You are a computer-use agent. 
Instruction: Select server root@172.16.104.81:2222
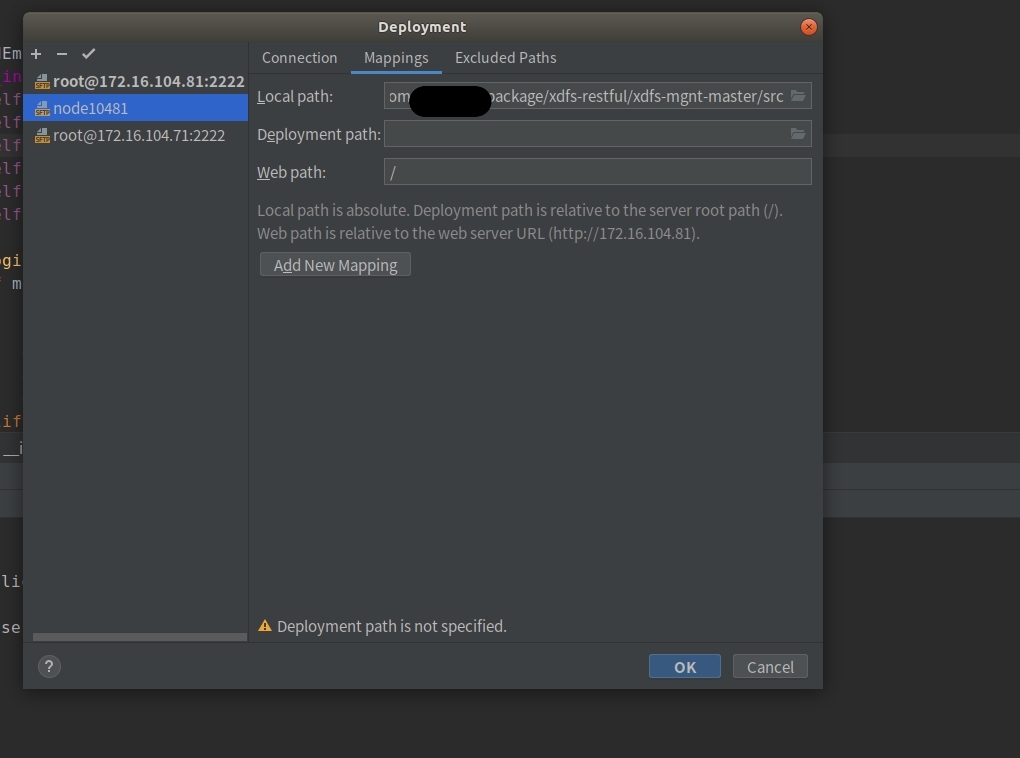pyautogui.click(x=135, y=81)
